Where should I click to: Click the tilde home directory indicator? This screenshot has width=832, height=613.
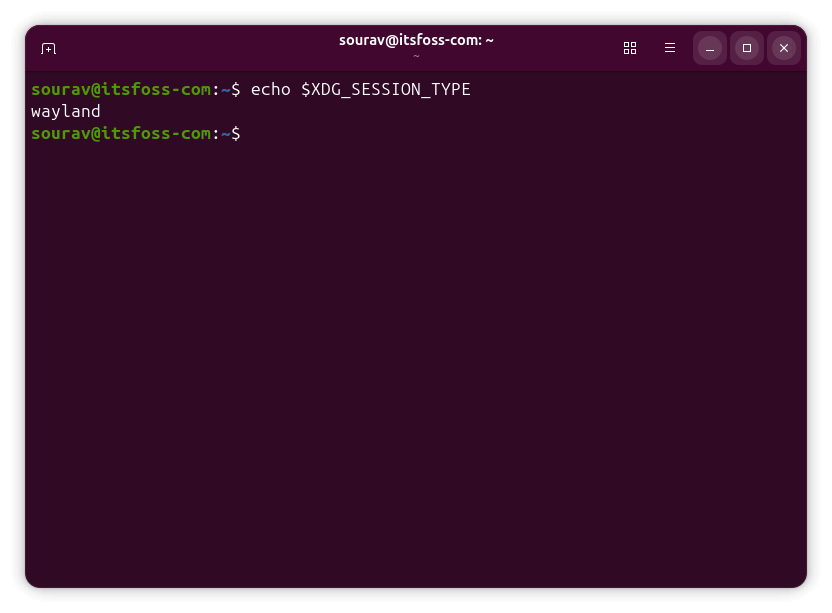(x=225, y=133)
